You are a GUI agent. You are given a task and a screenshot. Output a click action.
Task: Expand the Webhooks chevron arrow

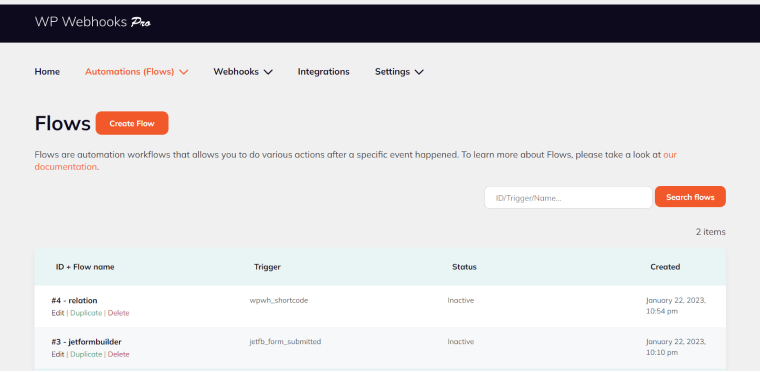click(x=268, y=72)
